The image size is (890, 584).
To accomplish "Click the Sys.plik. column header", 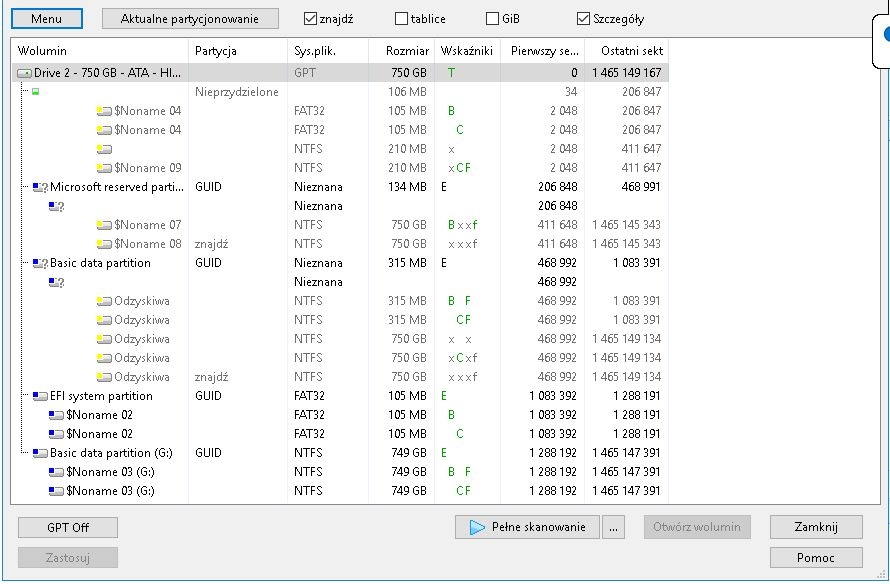I will 328,51.
